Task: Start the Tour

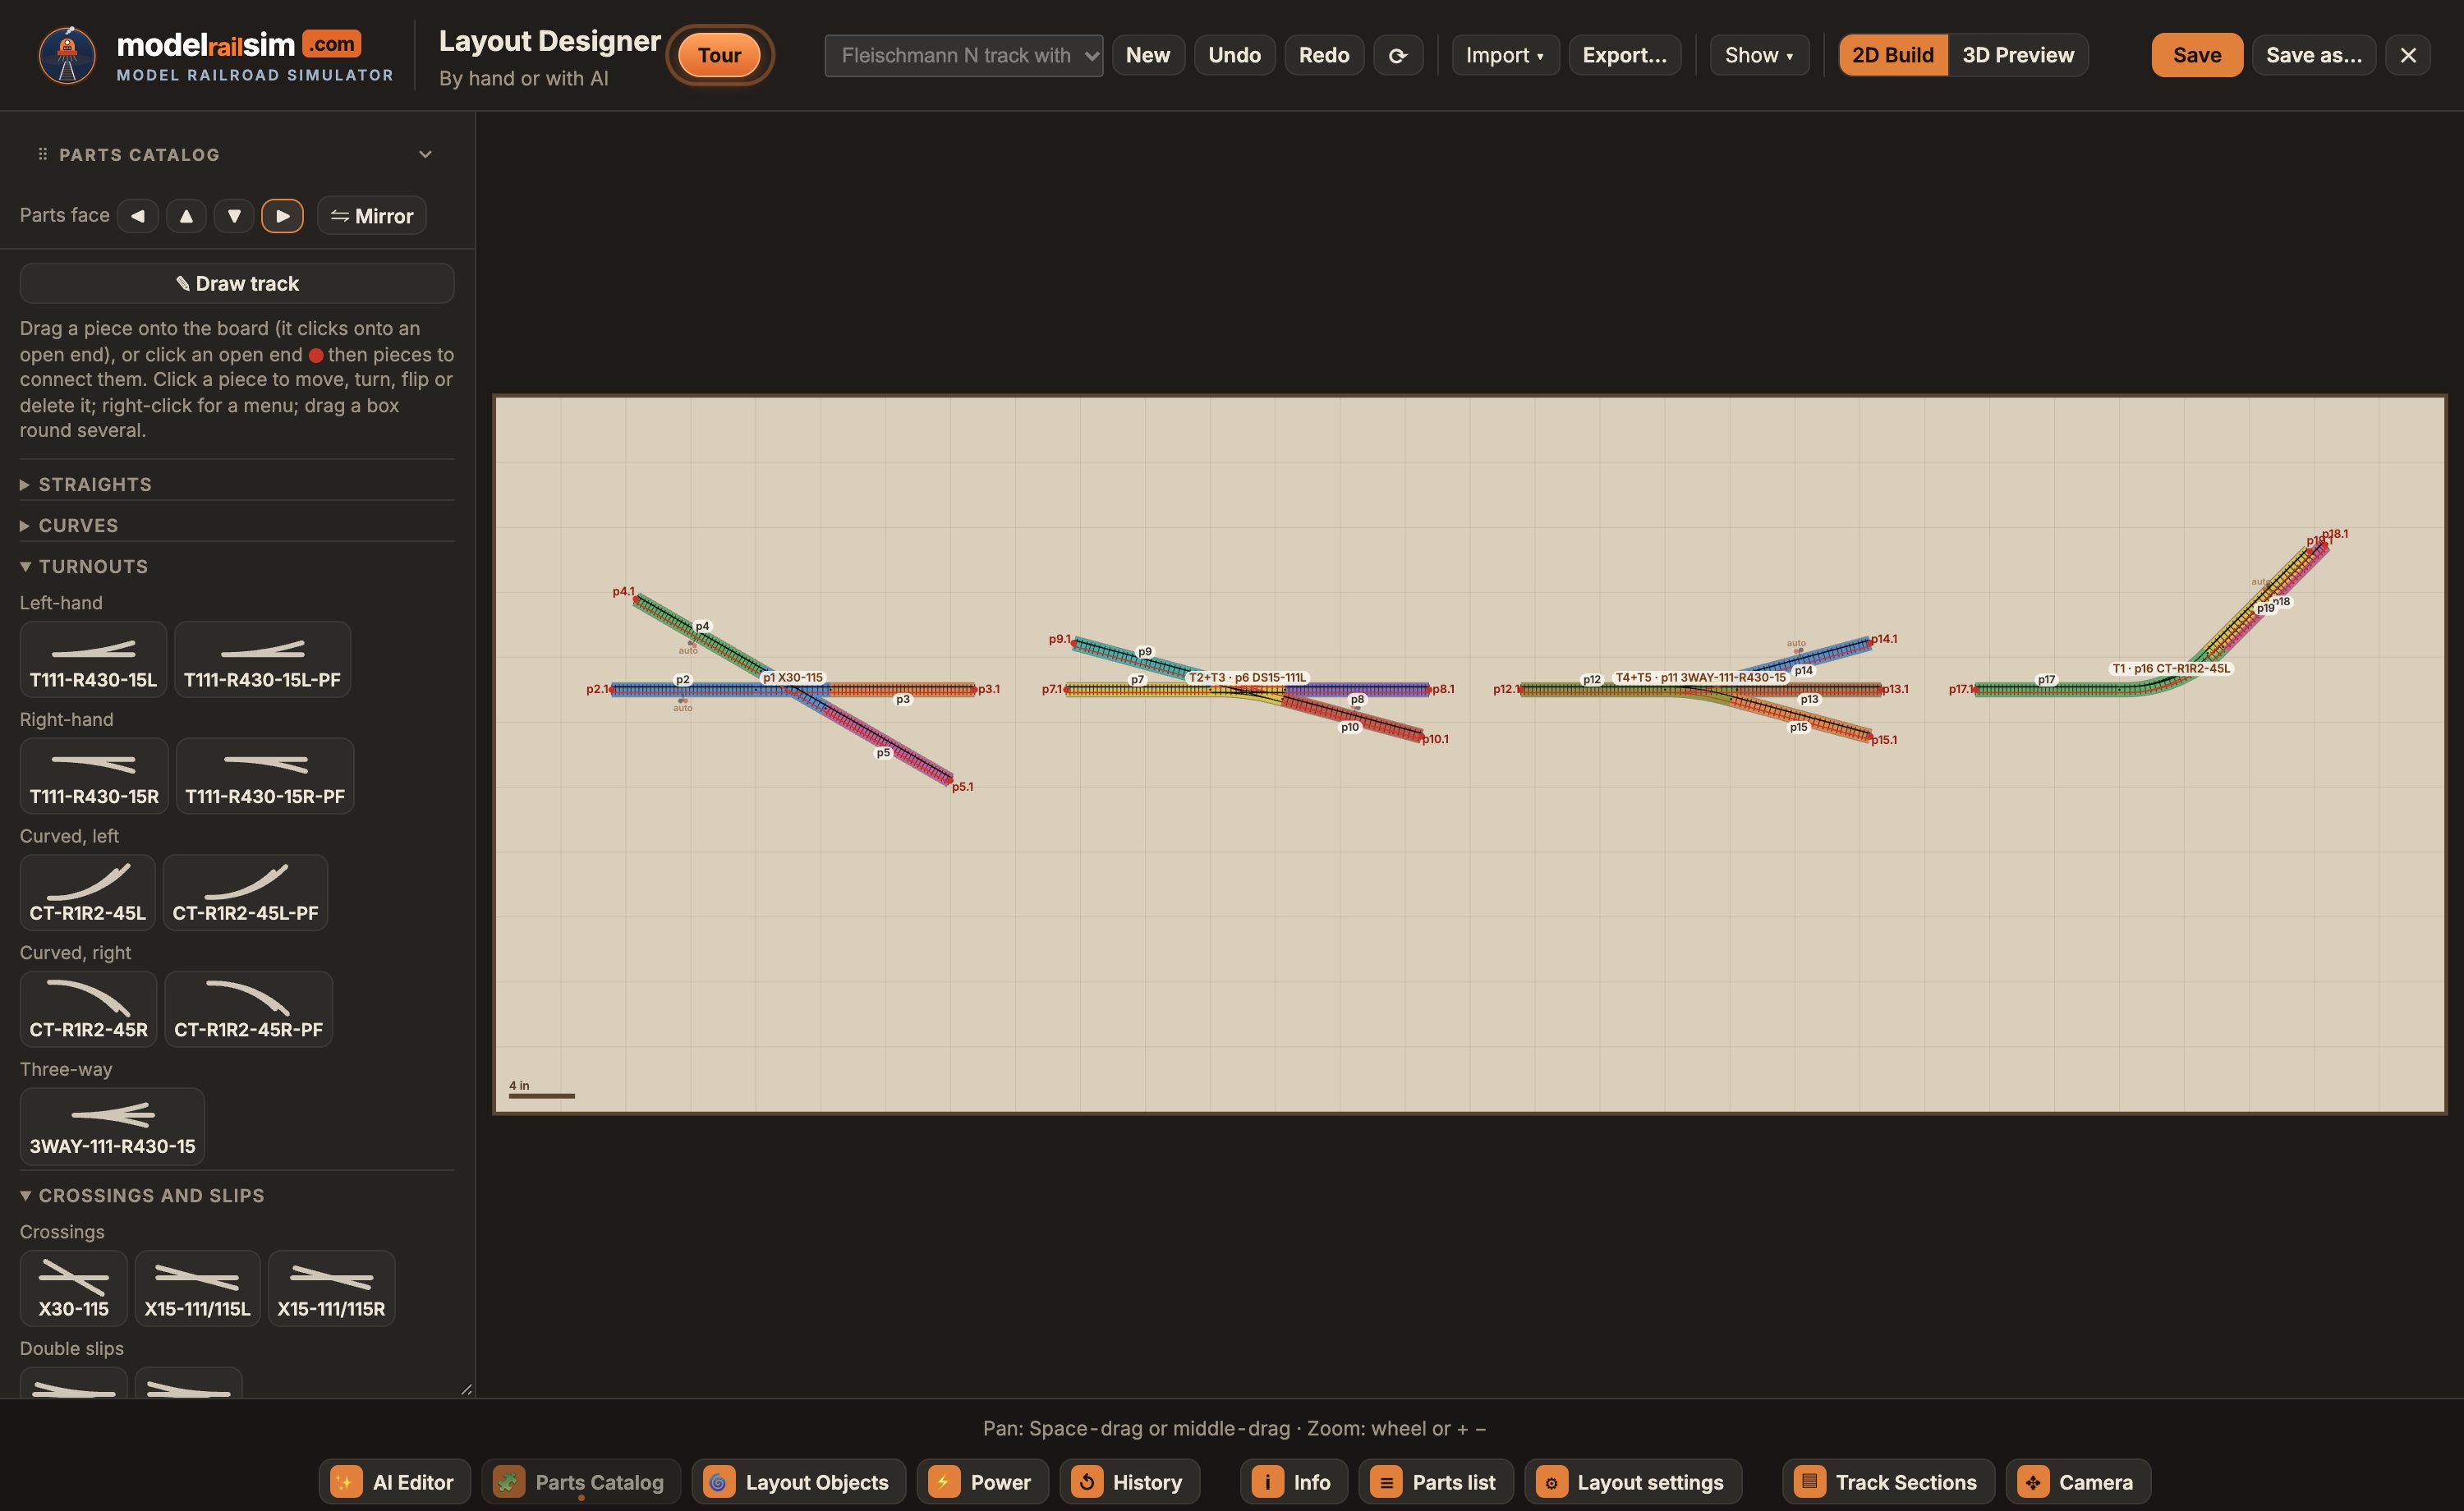Action: (719, 55)
